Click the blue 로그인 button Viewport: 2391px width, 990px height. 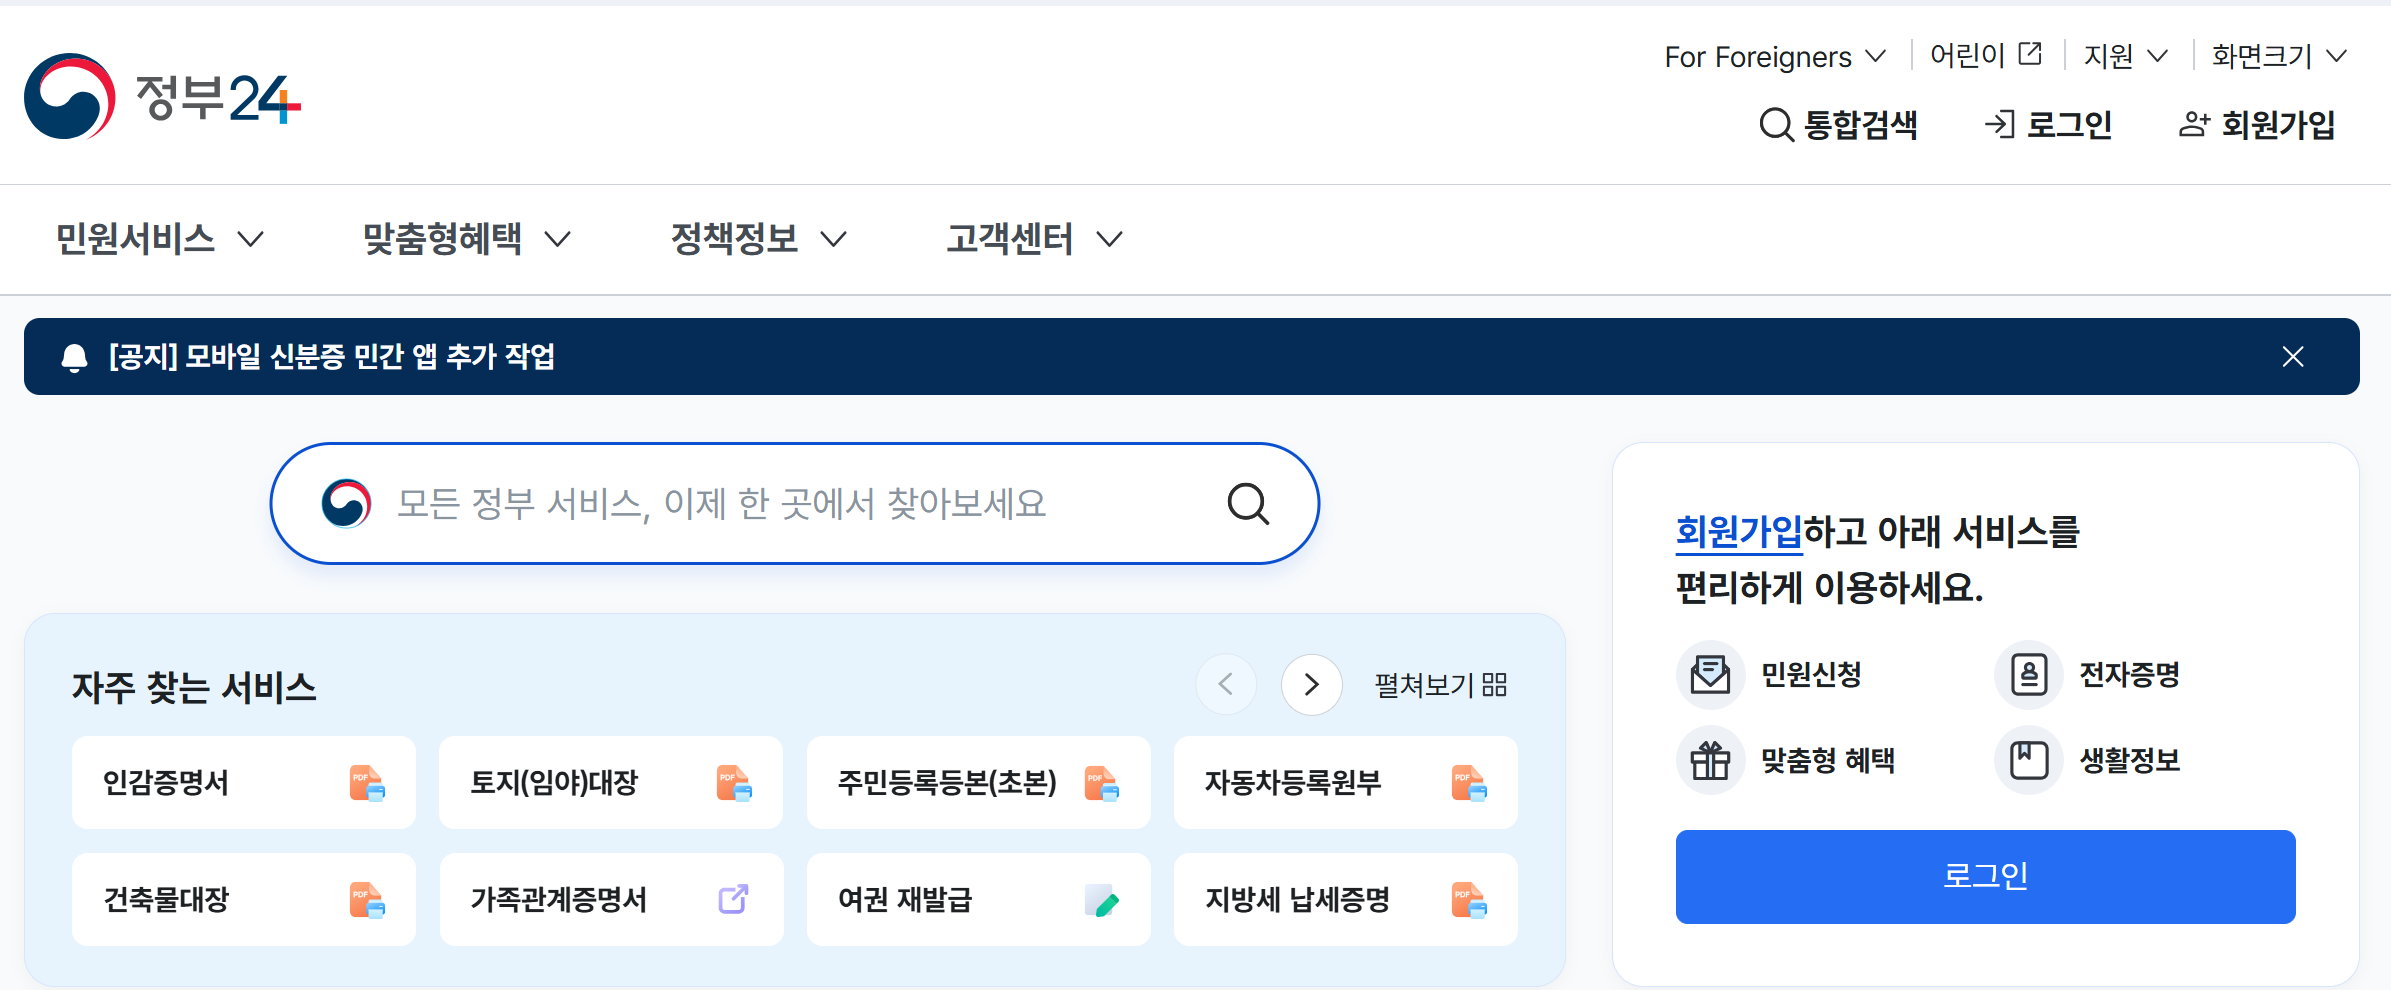click(1985, 876)
